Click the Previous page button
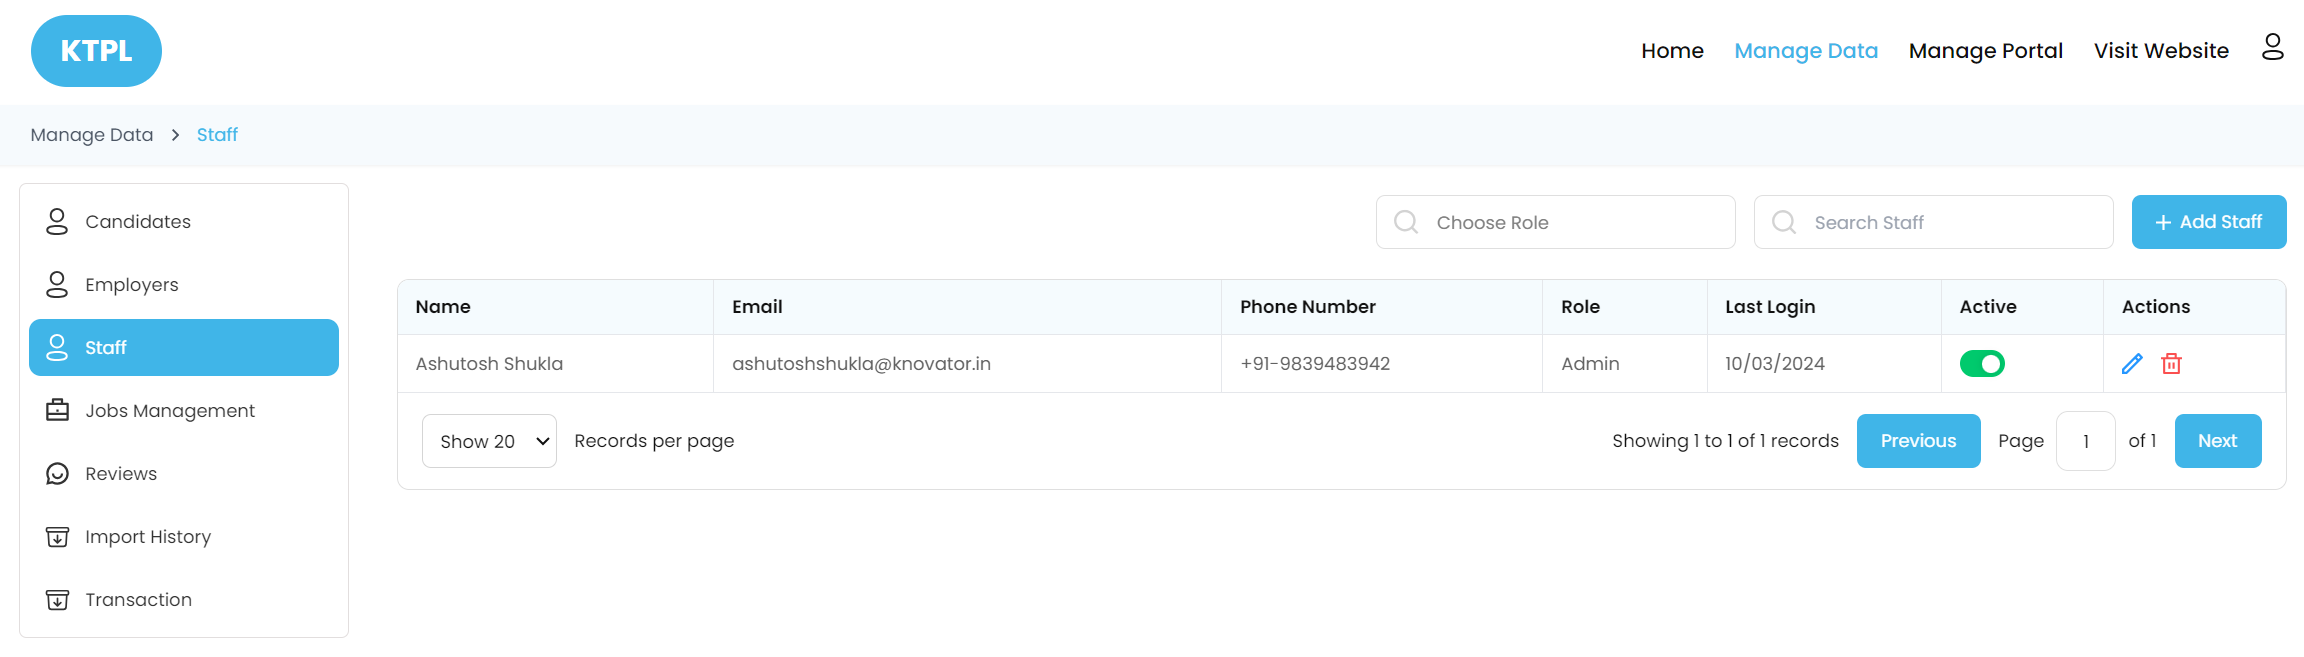The width and height of the screenshot is (2304, 657). (x=1918, y=441)
